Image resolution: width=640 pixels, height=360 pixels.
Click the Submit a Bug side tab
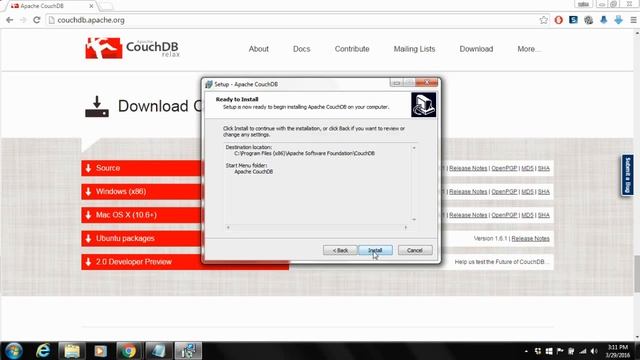[x=627, y=175]
